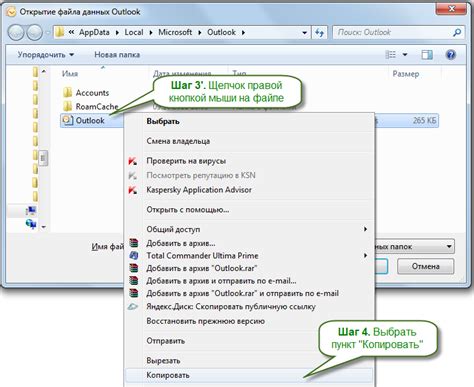Expand the Общий доступ submenu arrow
Image resolution: width=474 pixels, height=387 pixels.
pos(366,229)
